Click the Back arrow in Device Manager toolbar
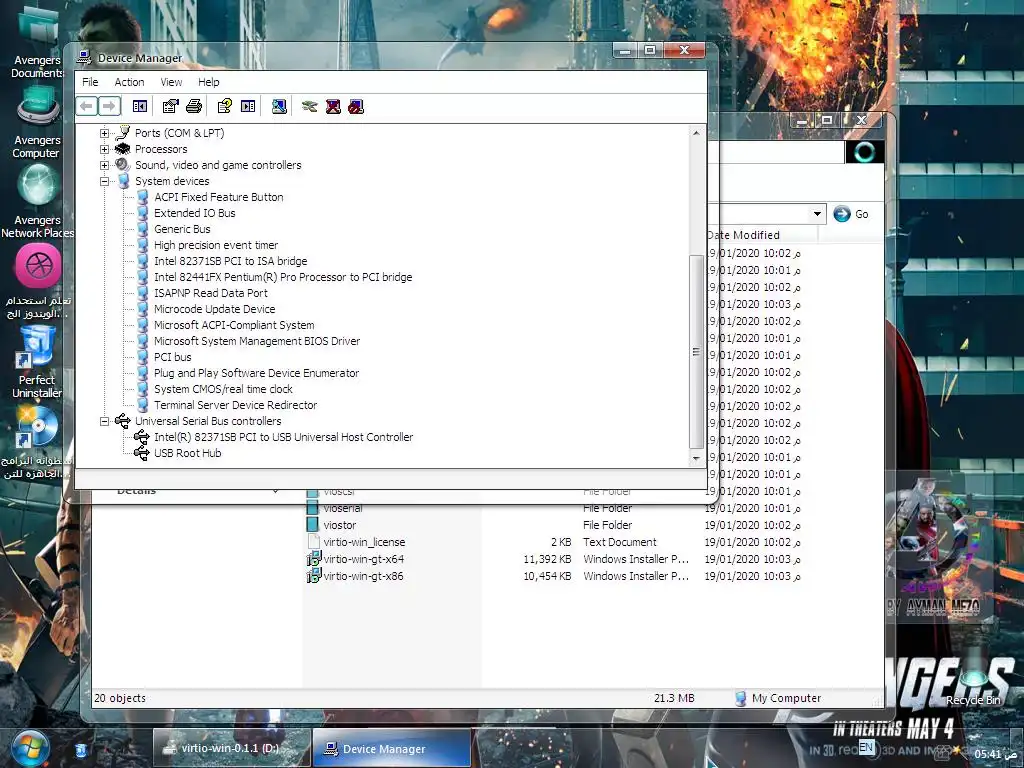1024x768 pixels. (x=87, y=106)
